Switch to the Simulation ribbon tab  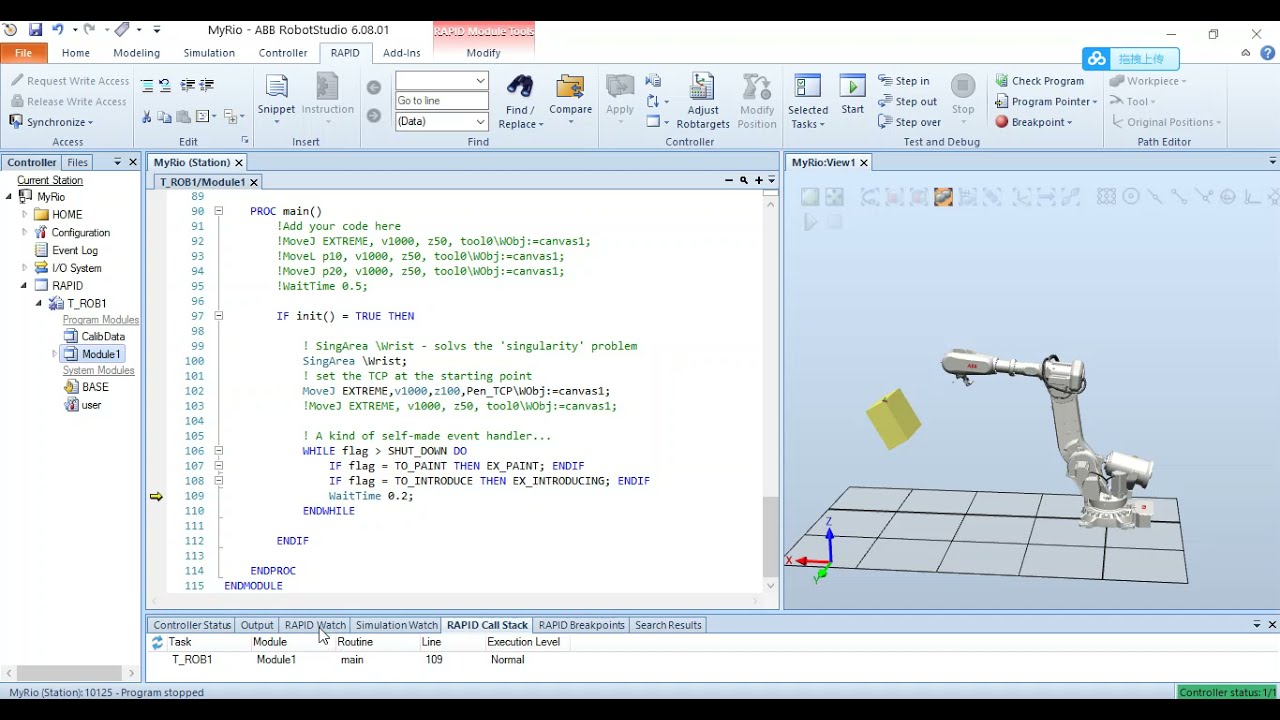(209, 53)
